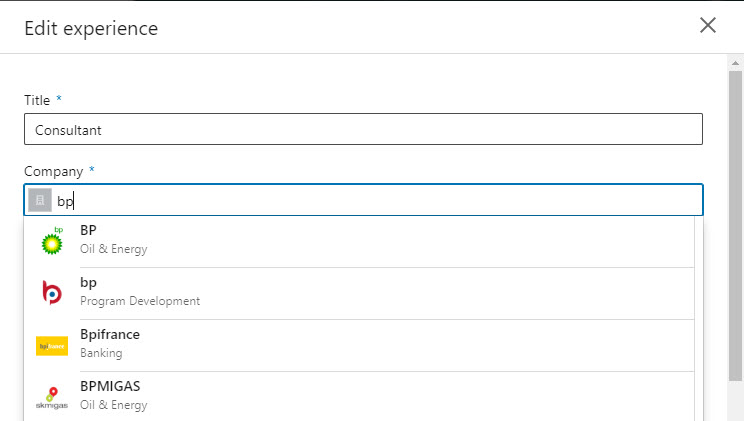Click the gray building placeholder icon

[x=40, y=200]
